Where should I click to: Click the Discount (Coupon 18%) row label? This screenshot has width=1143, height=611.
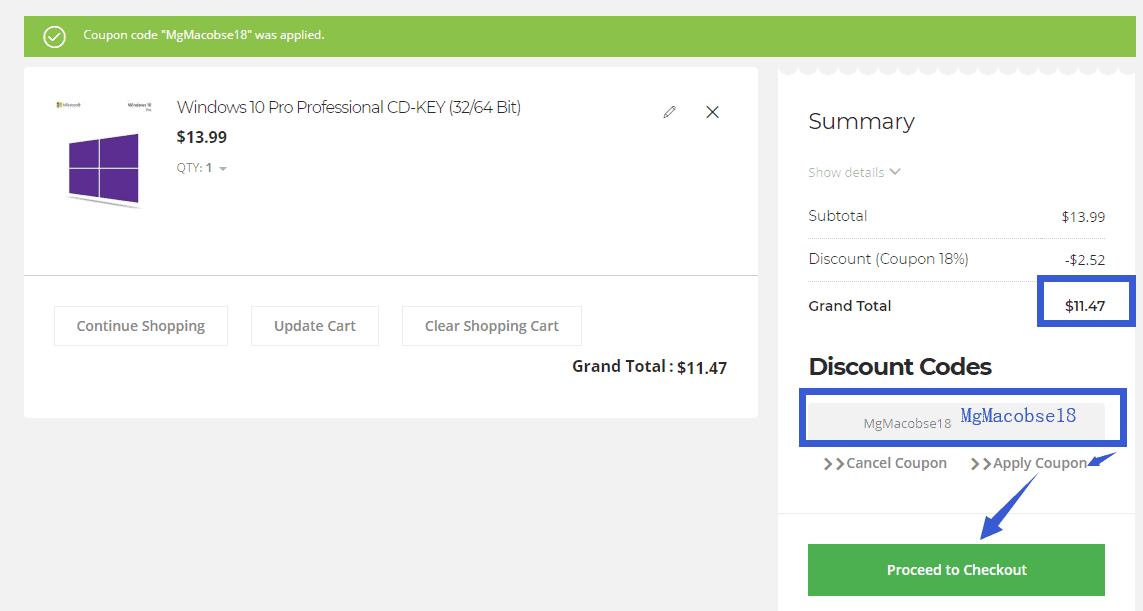coord(888,259)
